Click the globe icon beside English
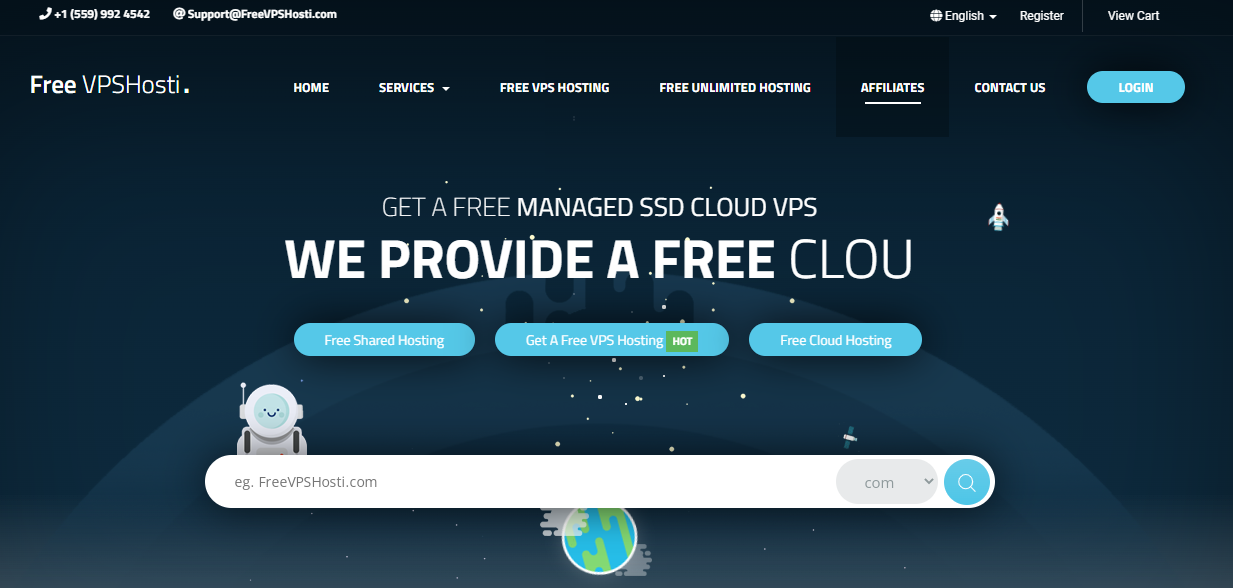This screenshot has height=588, width=1233. [936, 16]
